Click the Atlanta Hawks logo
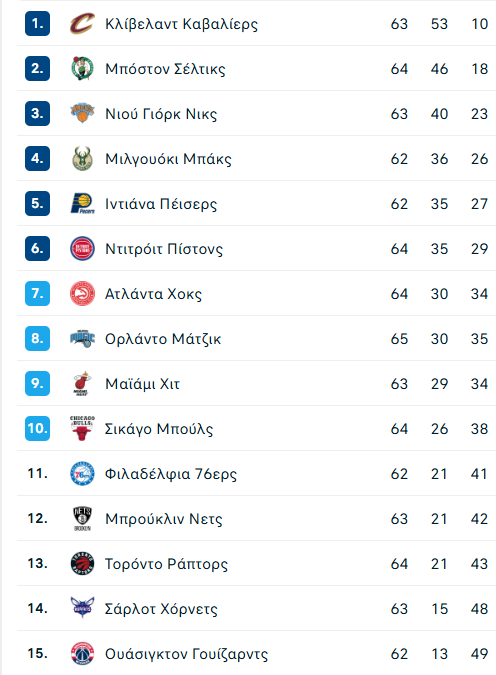The image size is (496, 675). tap(82, 294)
